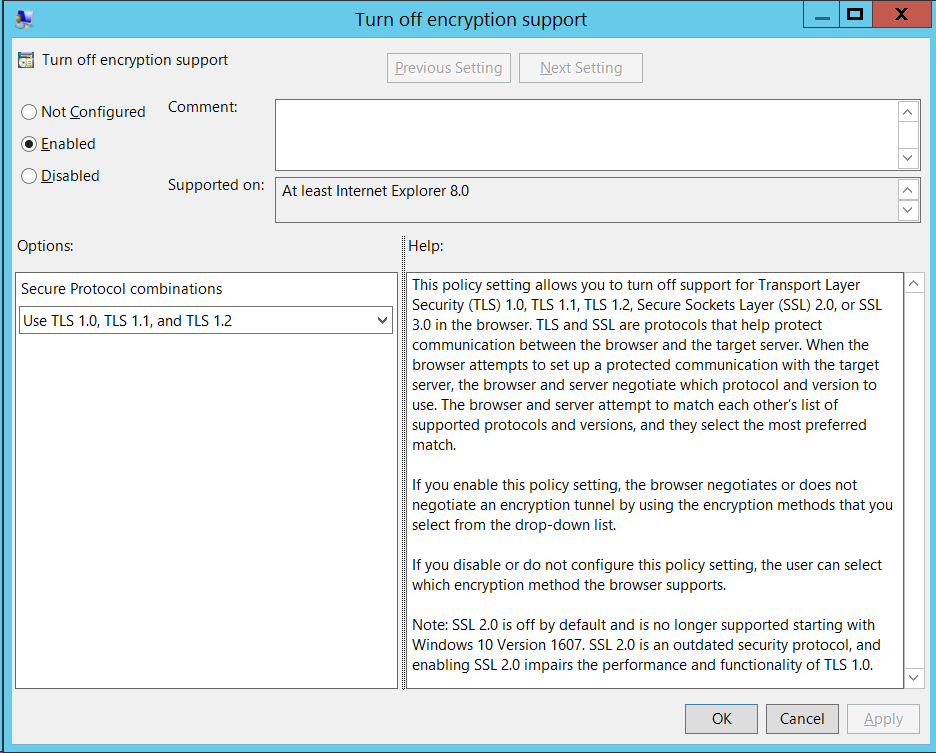This screenshot has height=753, width=936.
Task: Go to Next Setting
Action: 581,68
